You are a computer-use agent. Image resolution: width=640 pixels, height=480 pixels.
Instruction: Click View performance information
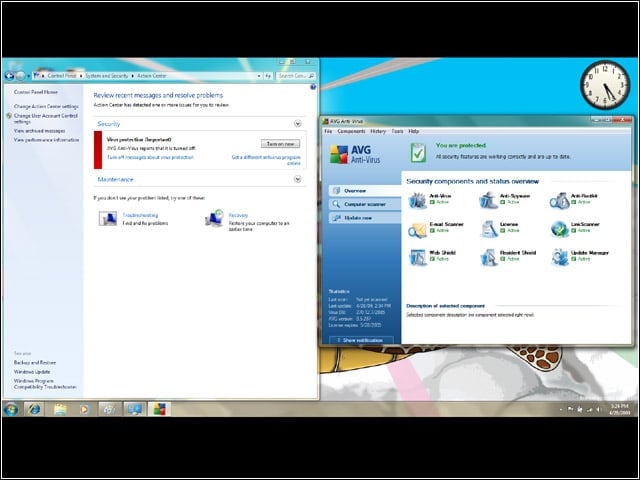[47, 140]
